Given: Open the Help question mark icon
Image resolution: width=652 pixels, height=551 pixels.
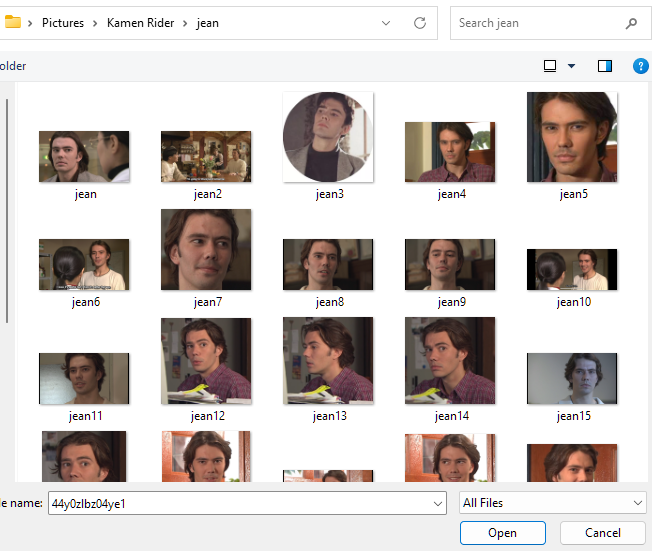Looking at the screenshot, I should tap(640, 66).
